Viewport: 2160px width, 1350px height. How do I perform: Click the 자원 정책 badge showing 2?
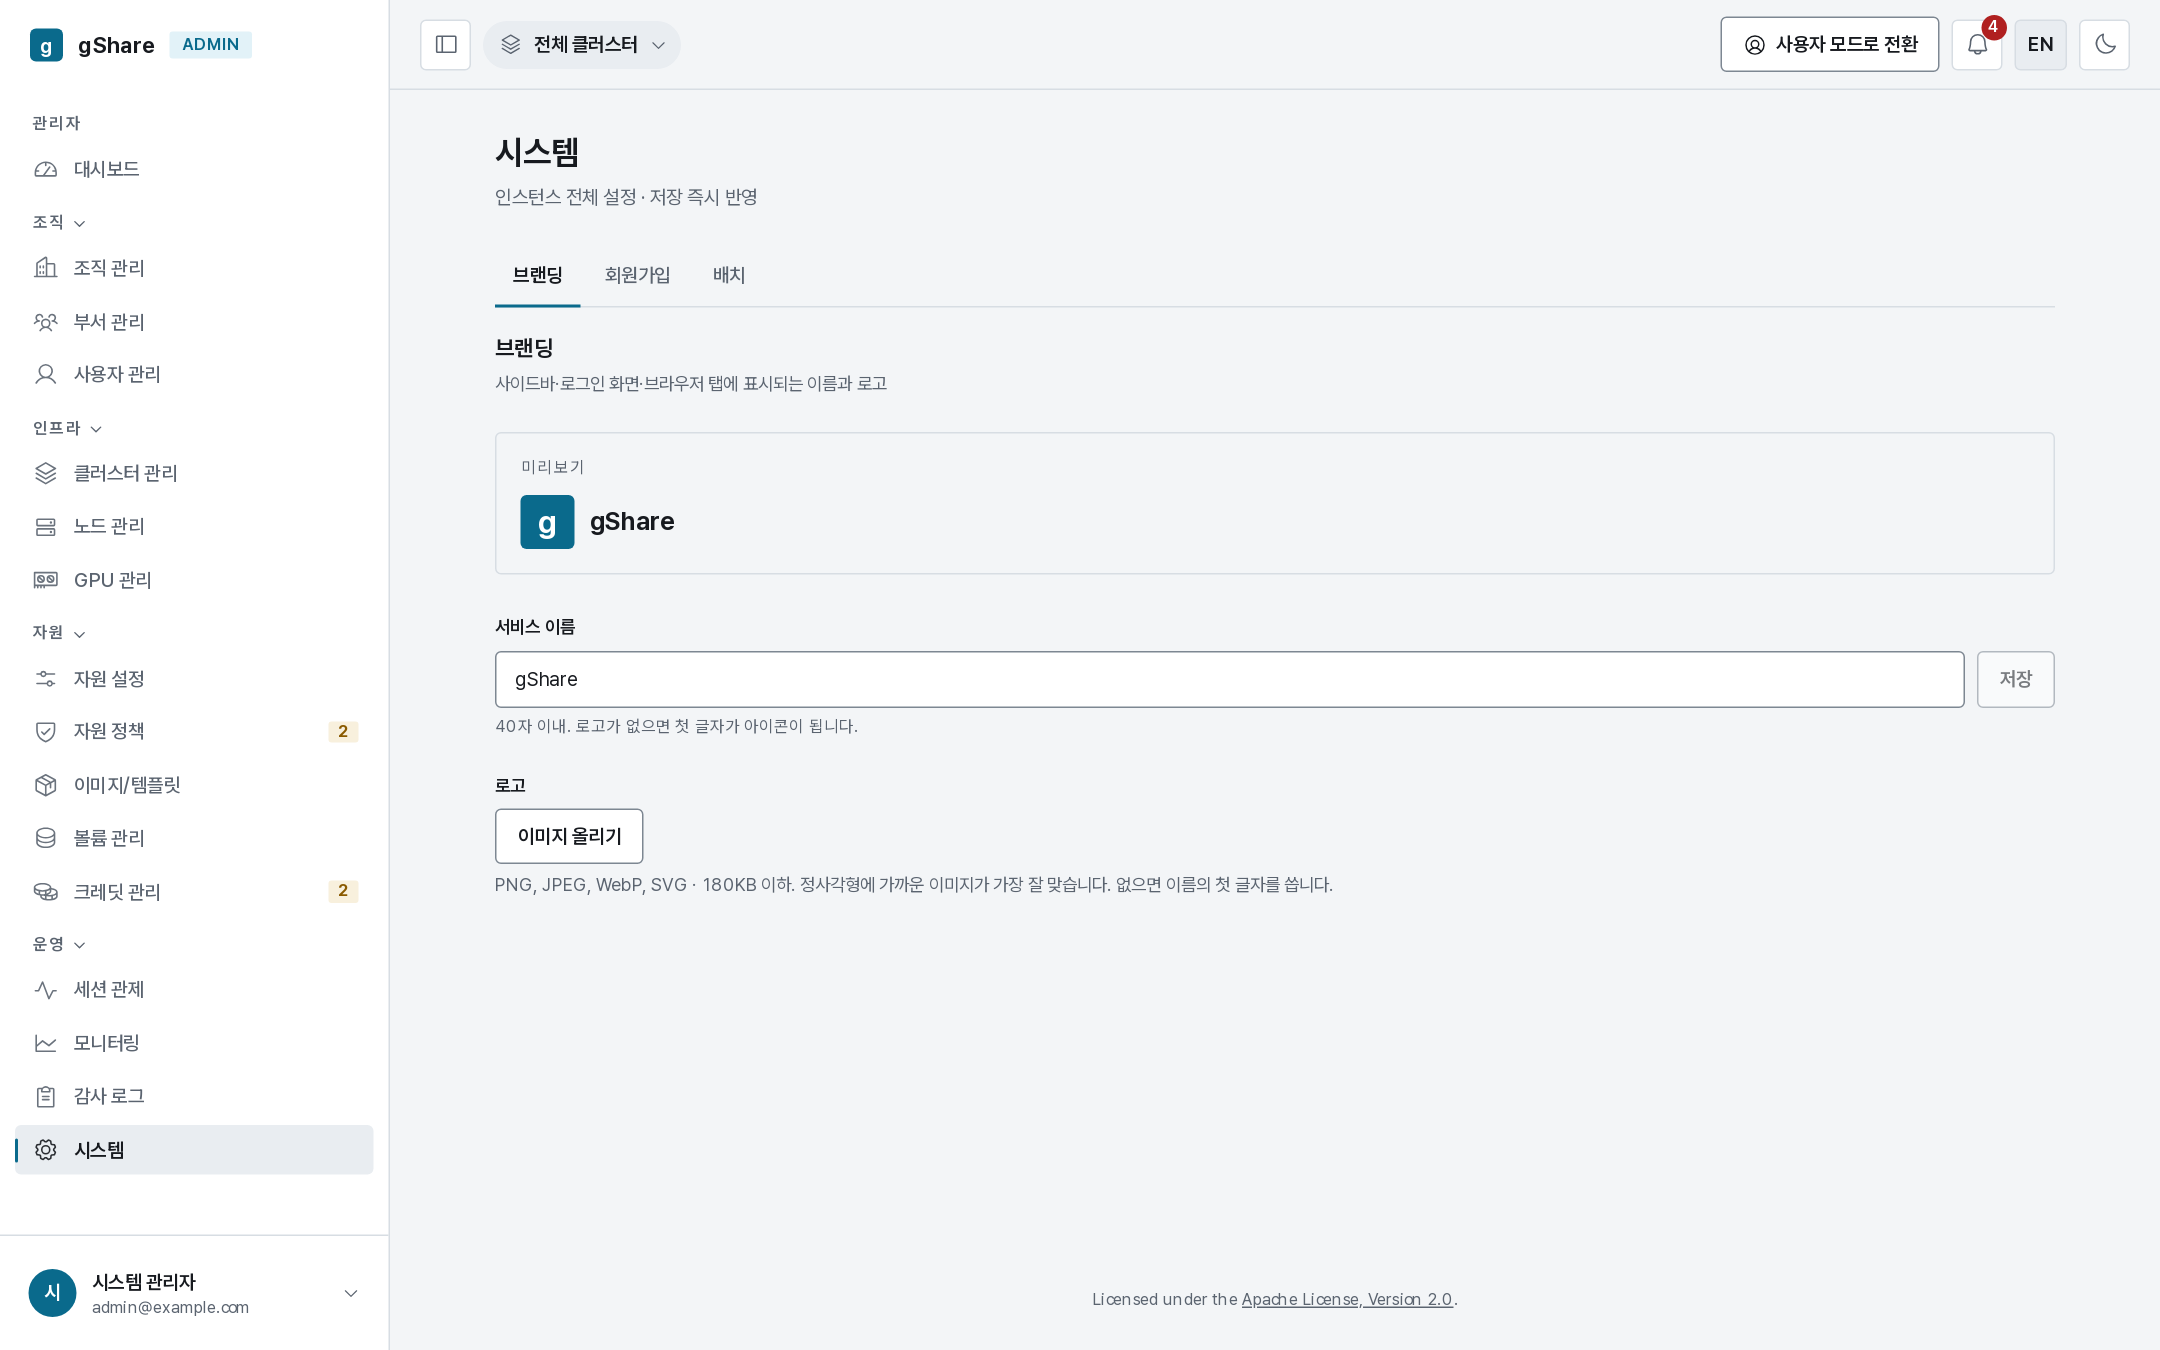[x=343, y=731]
